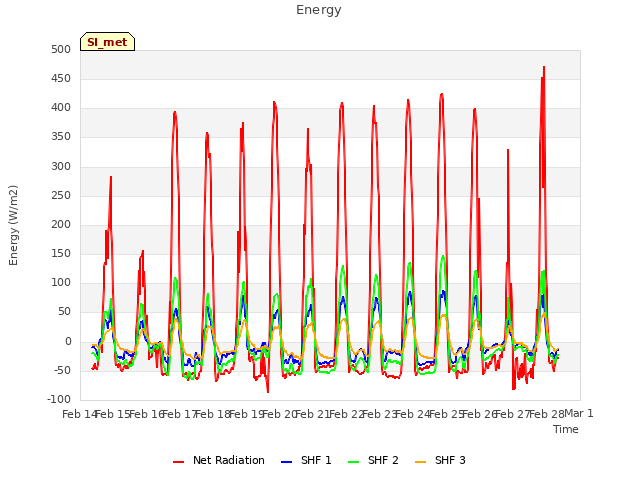Click the -100 y-axis tick label

point(59,400)
